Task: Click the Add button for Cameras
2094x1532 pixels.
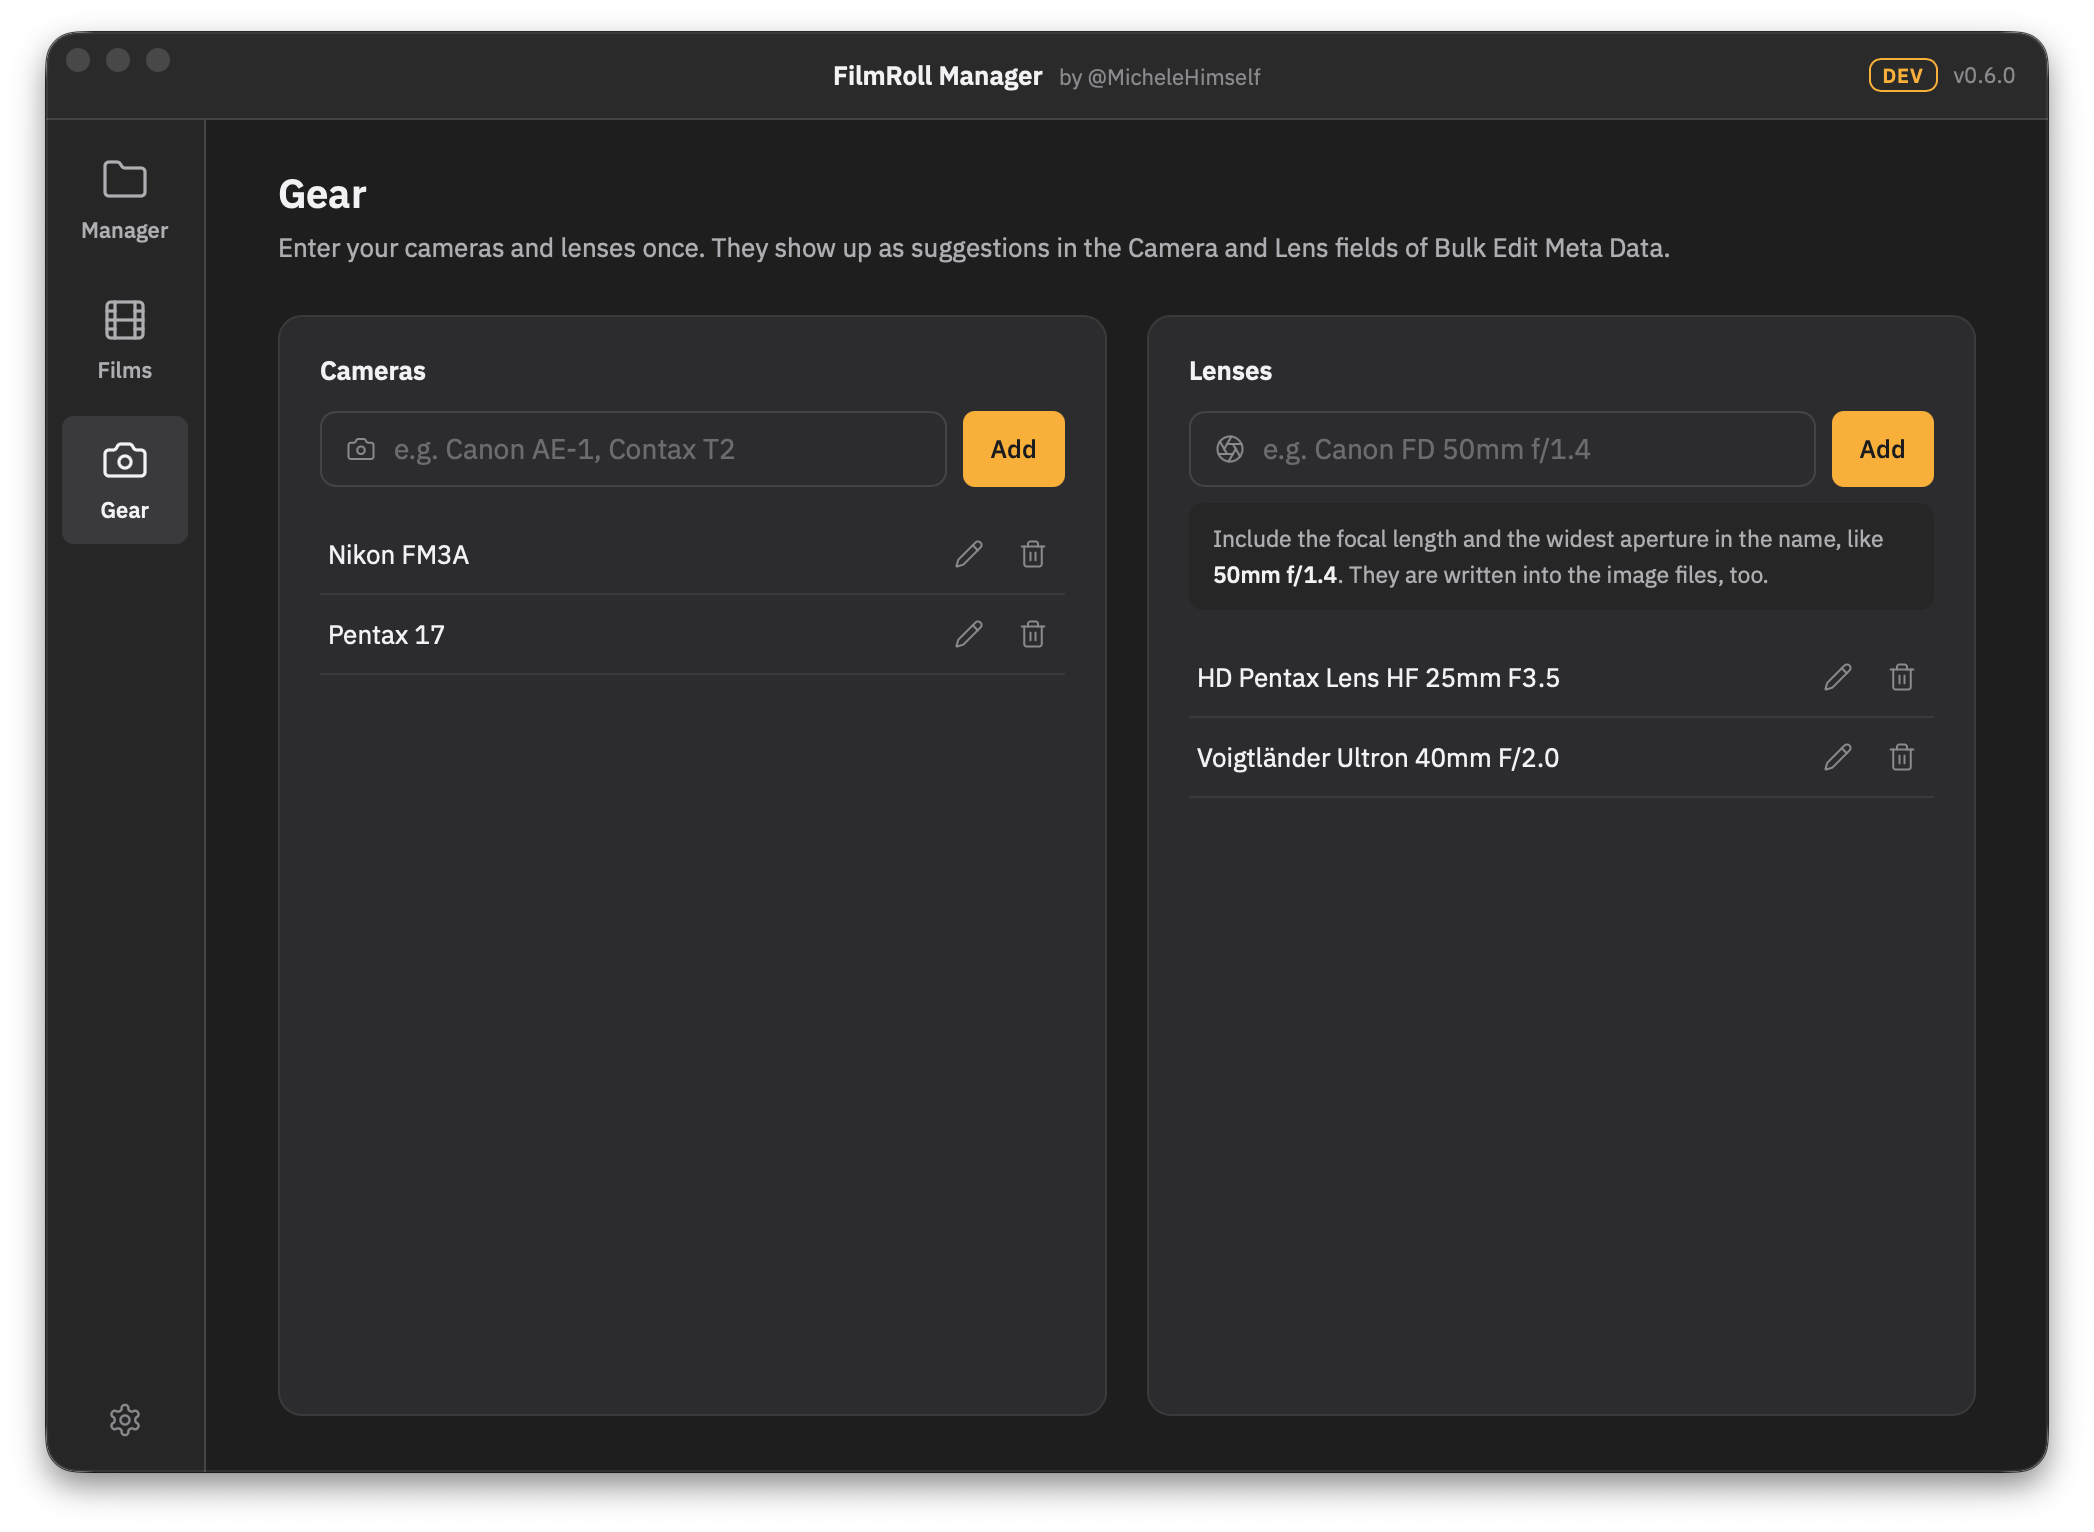Action: (1013, 449)
